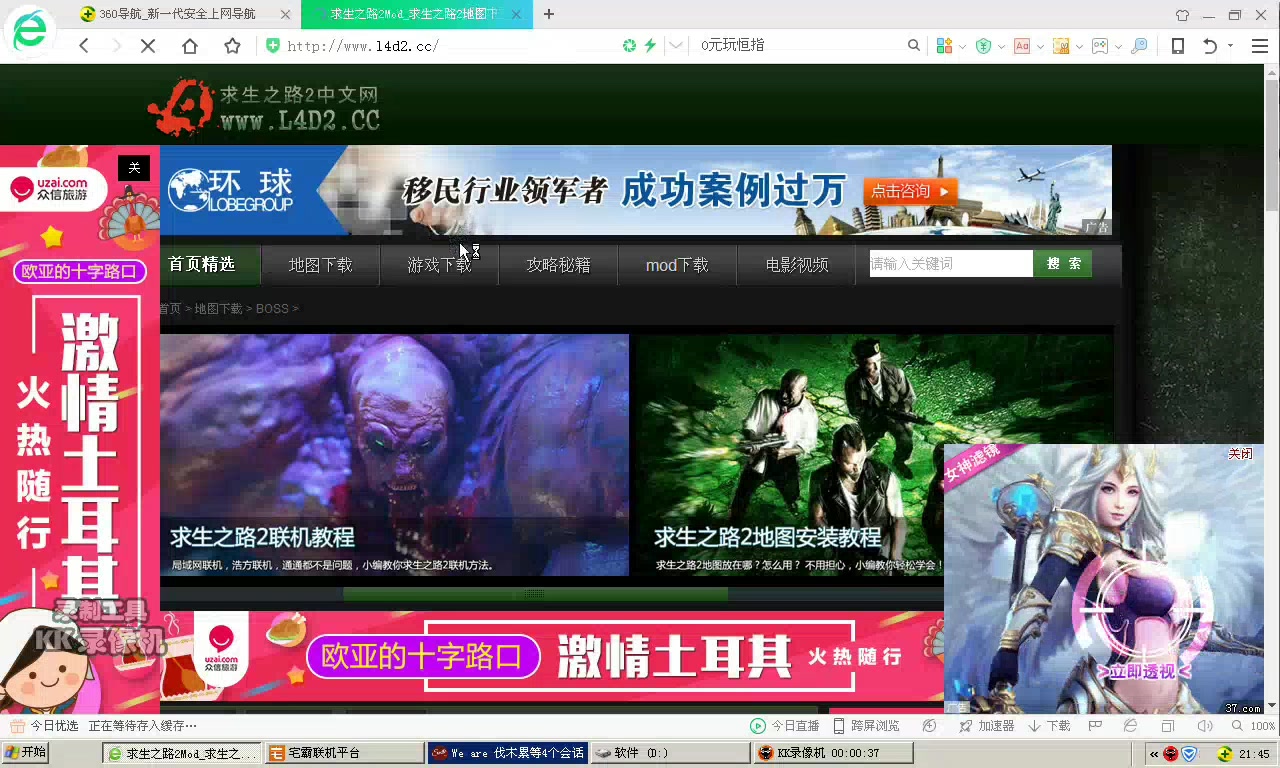Open the colorful apps grid extension icon
Screen dimensions: 1280x768
pyautogui.click(x=944, y=46)
